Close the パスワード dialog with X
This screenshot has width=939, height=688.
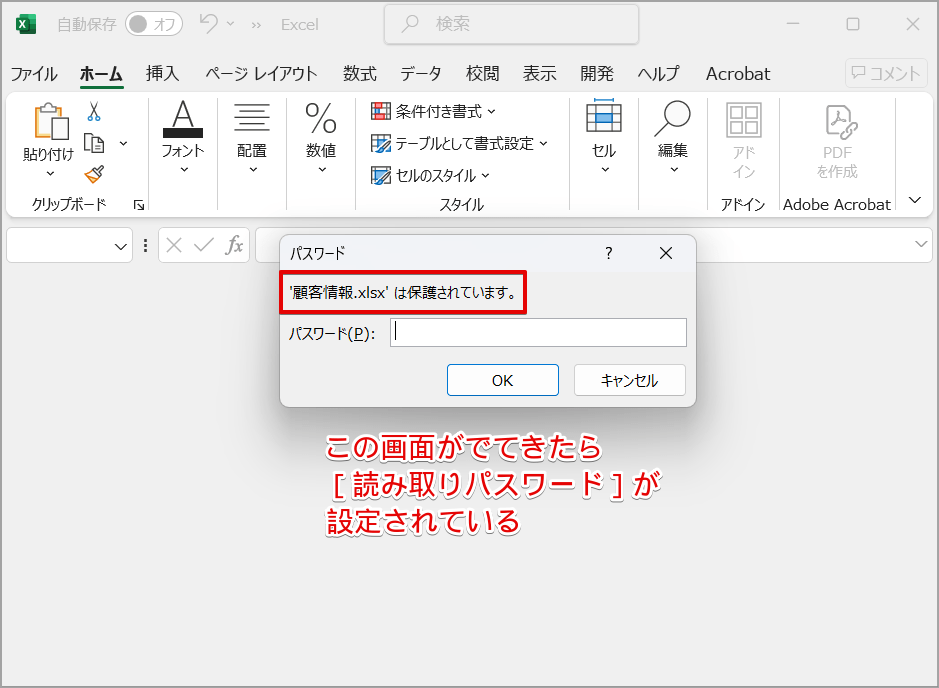[666, 253]
